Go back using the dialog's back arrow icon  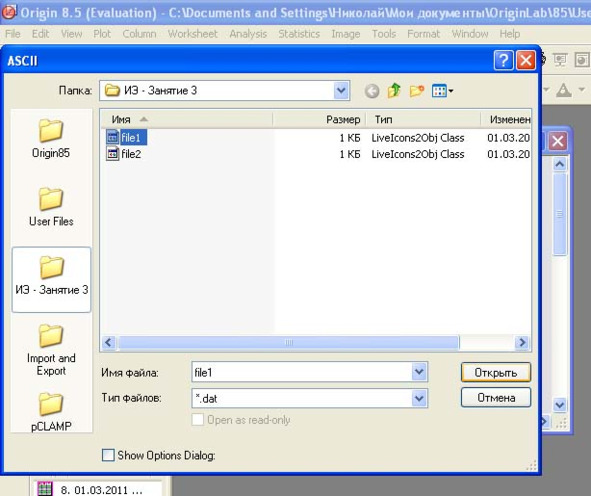372,91
